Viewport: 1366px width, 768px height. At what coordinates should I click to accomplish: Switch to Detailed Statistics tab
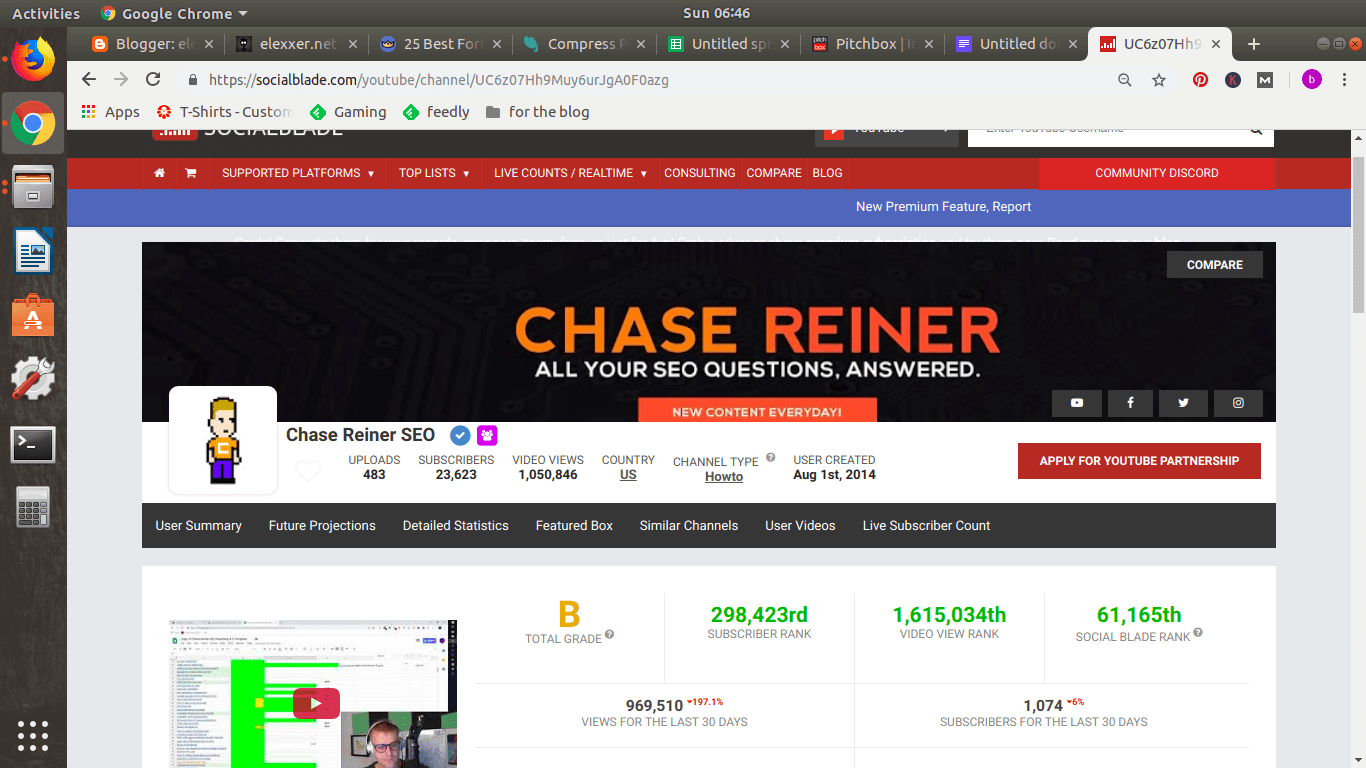pyautogui.click(x=456, y=526)
